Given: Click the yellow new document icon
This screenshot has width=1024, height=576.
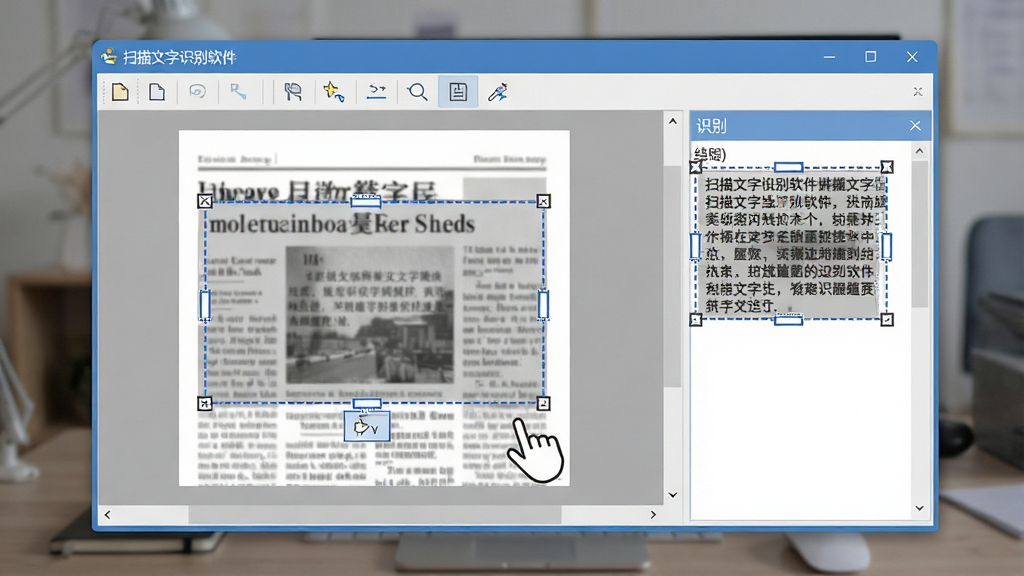Looking at the screenshot, I should pos(120,92).
